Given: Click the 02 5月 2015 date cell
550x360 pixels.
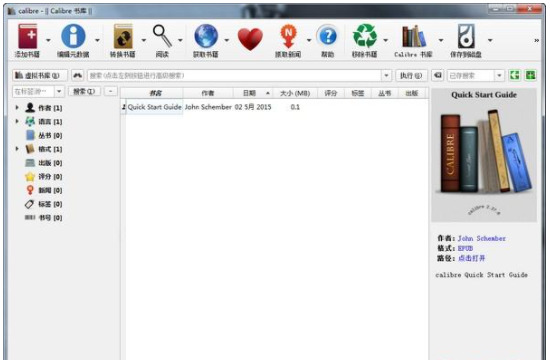Looking at the screenshot, I should click(253, 107).
